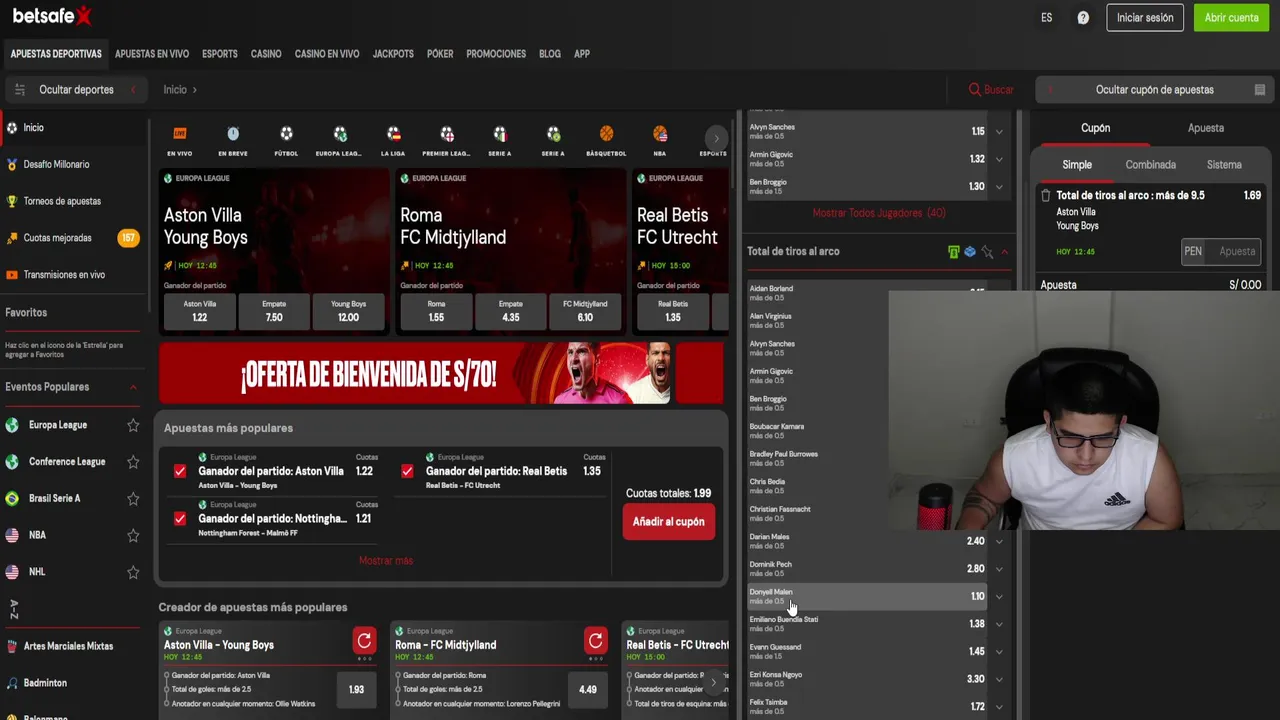Click Iniciar sesión button
Image resolution: width=1280 pixels, height=720 pixels.
pos(1145,18)
